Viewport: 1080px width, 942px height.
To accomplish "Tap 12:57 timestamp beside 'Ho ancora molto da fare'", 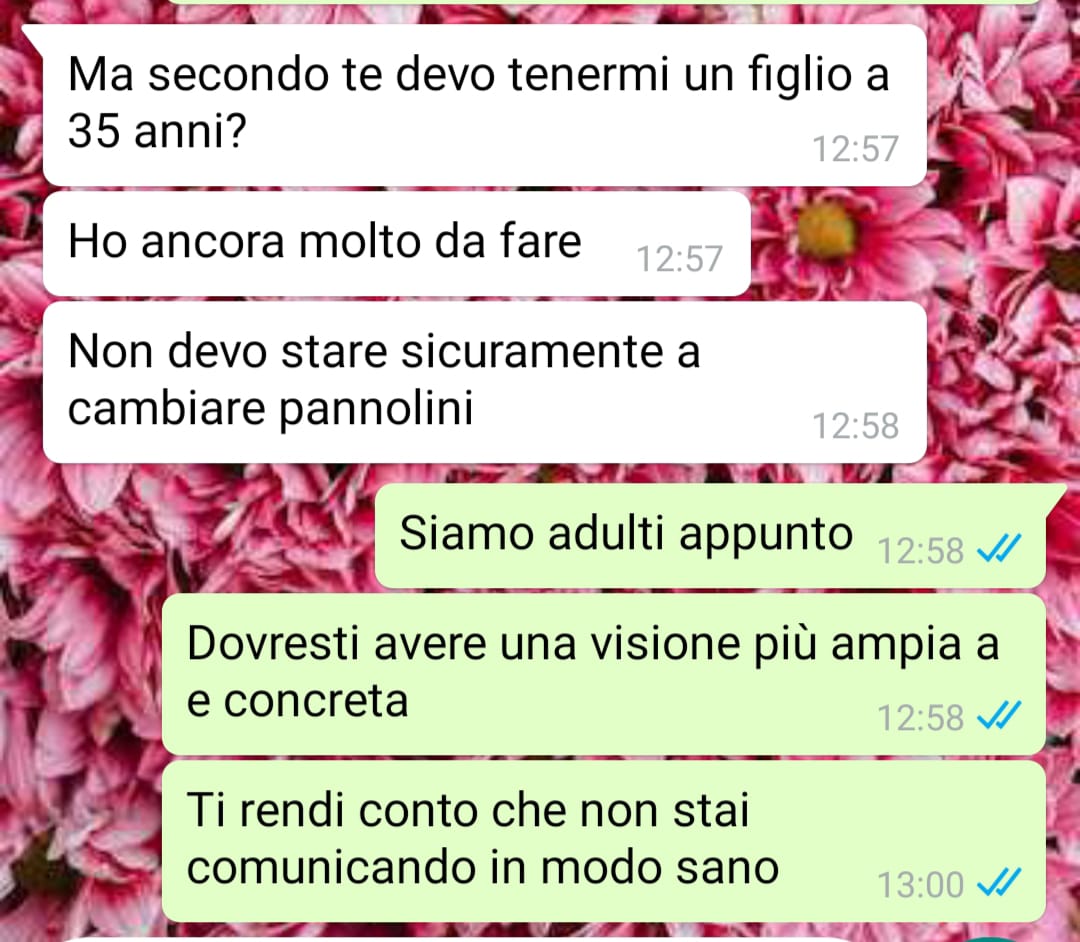I will click(x=679, y=259).
